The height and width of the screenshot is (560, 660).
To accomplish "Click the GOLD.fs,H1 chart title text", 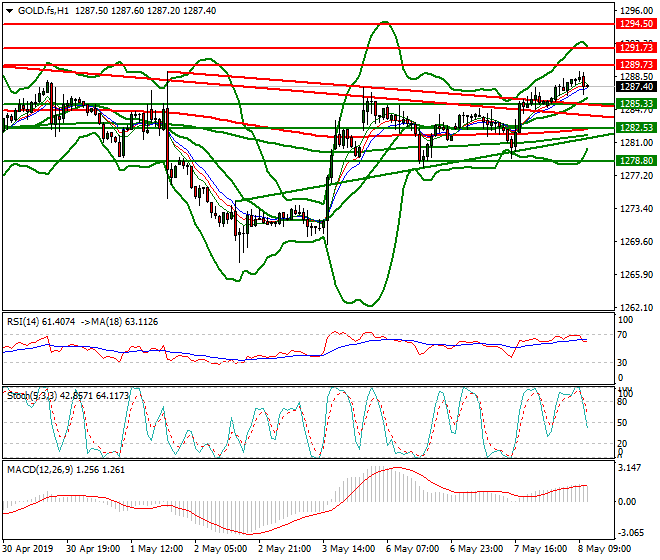I will [x=43, y=11].
